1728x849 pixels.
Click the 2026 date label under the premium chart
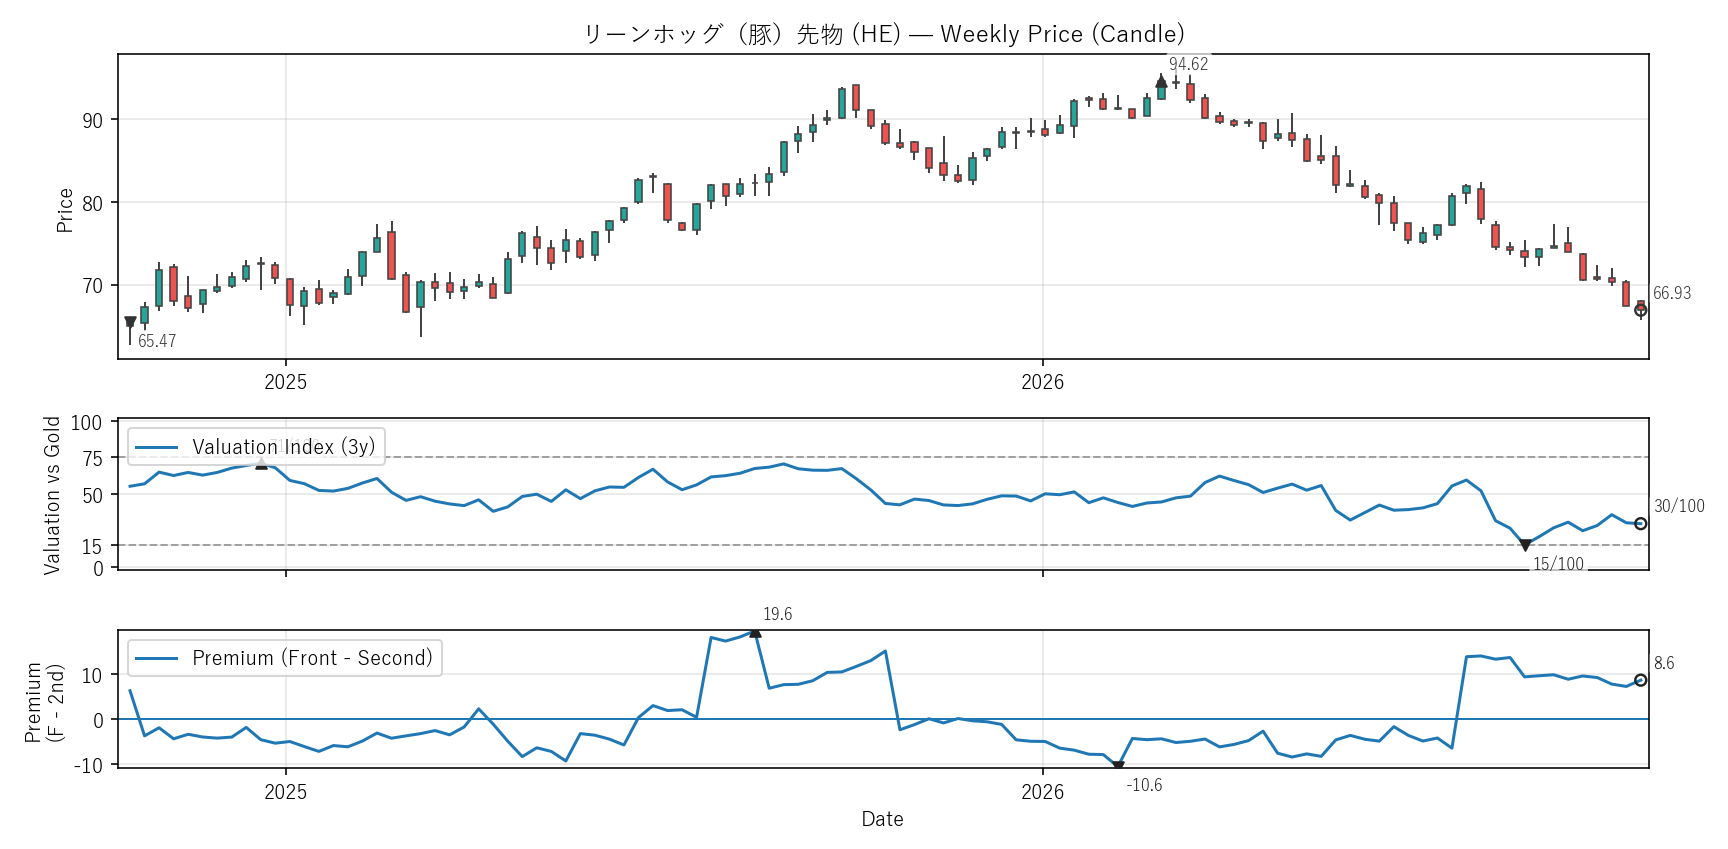tap(1043, 792)
